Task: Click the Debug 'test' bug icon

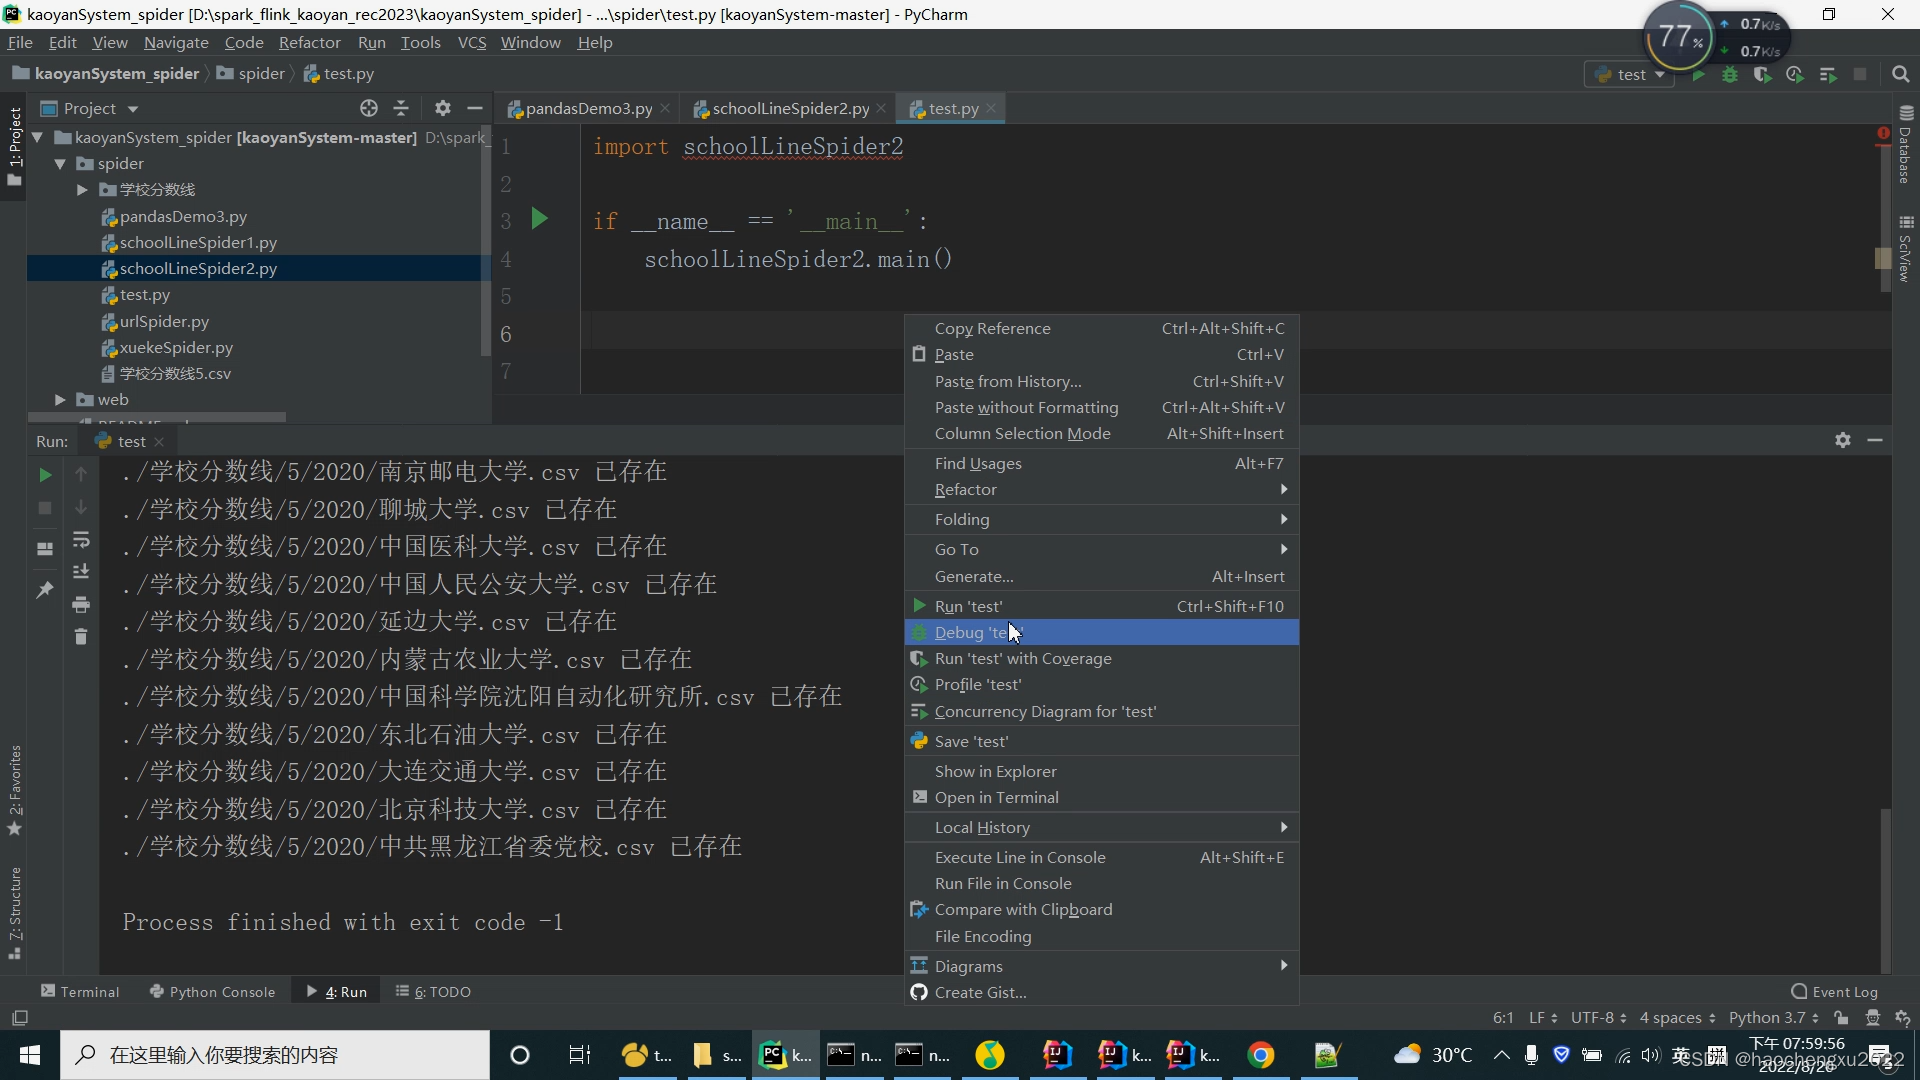Action: pyautogui.click(x=919, y=632)
